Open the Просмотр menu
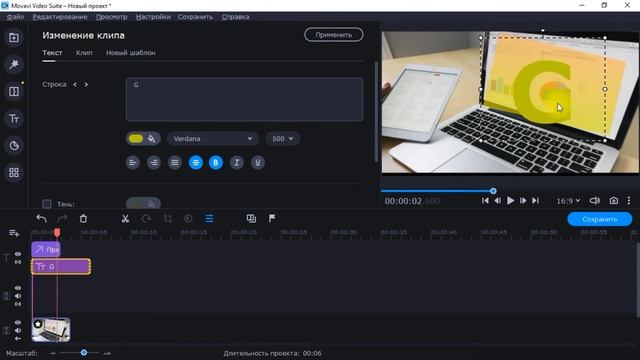The width and height of the screenshot is (640, 360). click(x=111, y=17)
